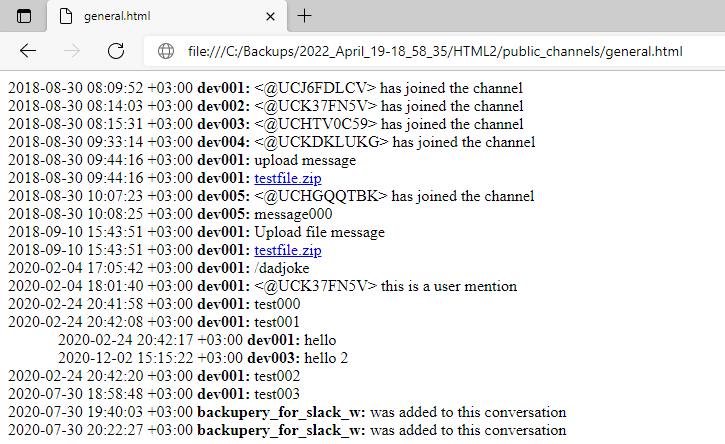Close the general.html tab

coord(270,17)
